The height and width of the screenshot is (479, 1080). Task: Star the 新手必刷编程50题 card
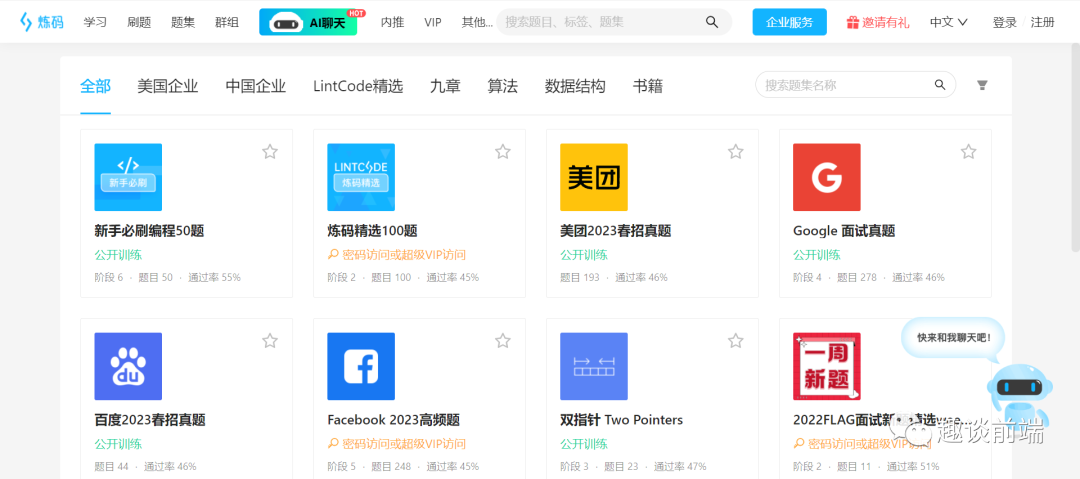pyautogui.click(x=270, y=152)
